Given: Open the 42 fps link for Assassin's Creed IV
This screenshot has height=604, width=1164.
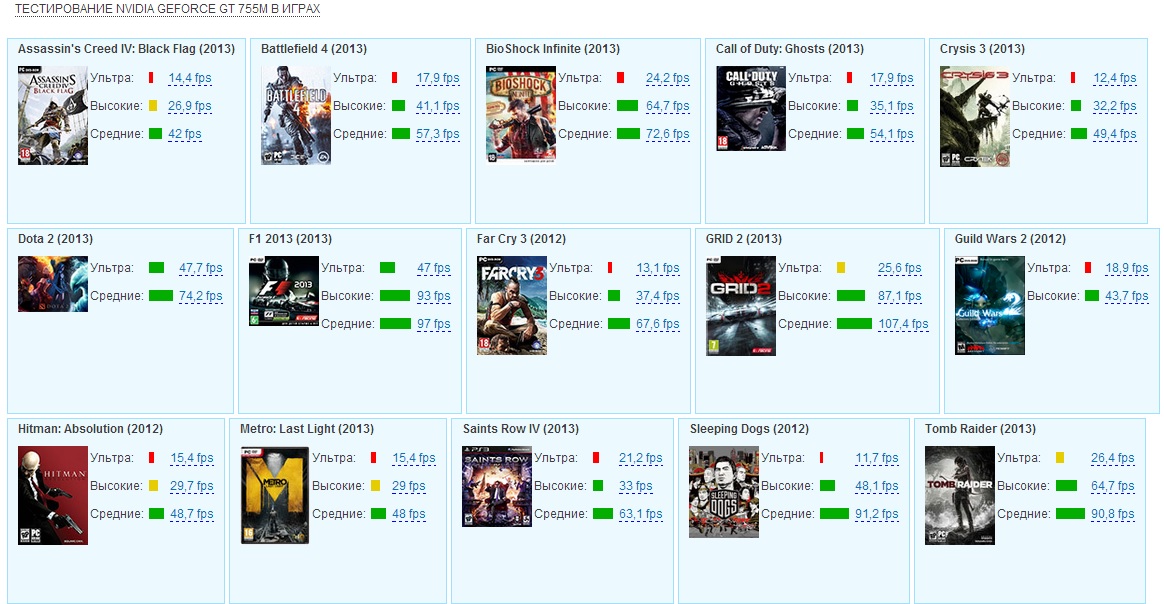Looking at the screenshot, I should click(185, 134).
